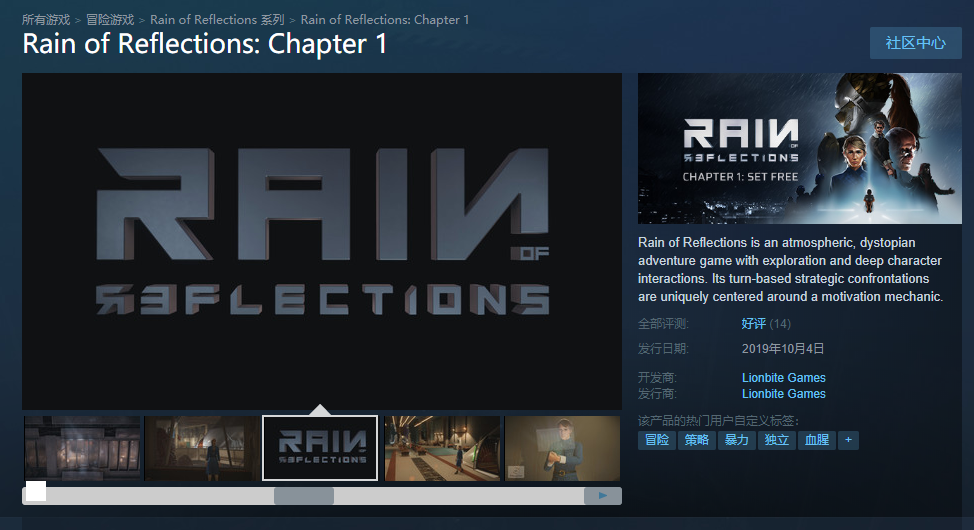The image size is (974, 530).
Task: Go to 冒险游戏 breadcrumb category
Action: 110,20
